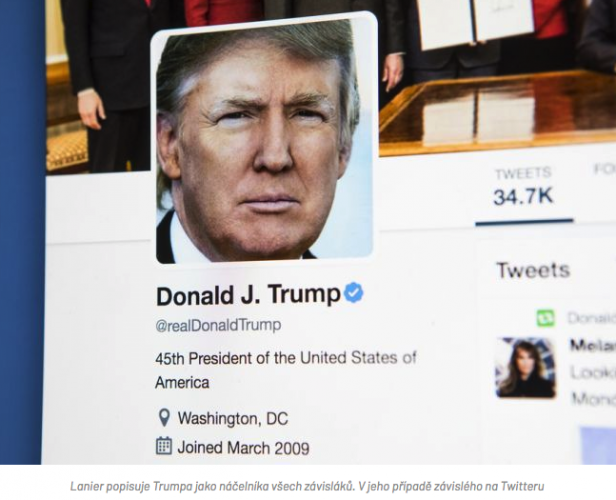Click the tweet text beside Melania avatar
The image size is (616, 500).
tap(592, 385)
